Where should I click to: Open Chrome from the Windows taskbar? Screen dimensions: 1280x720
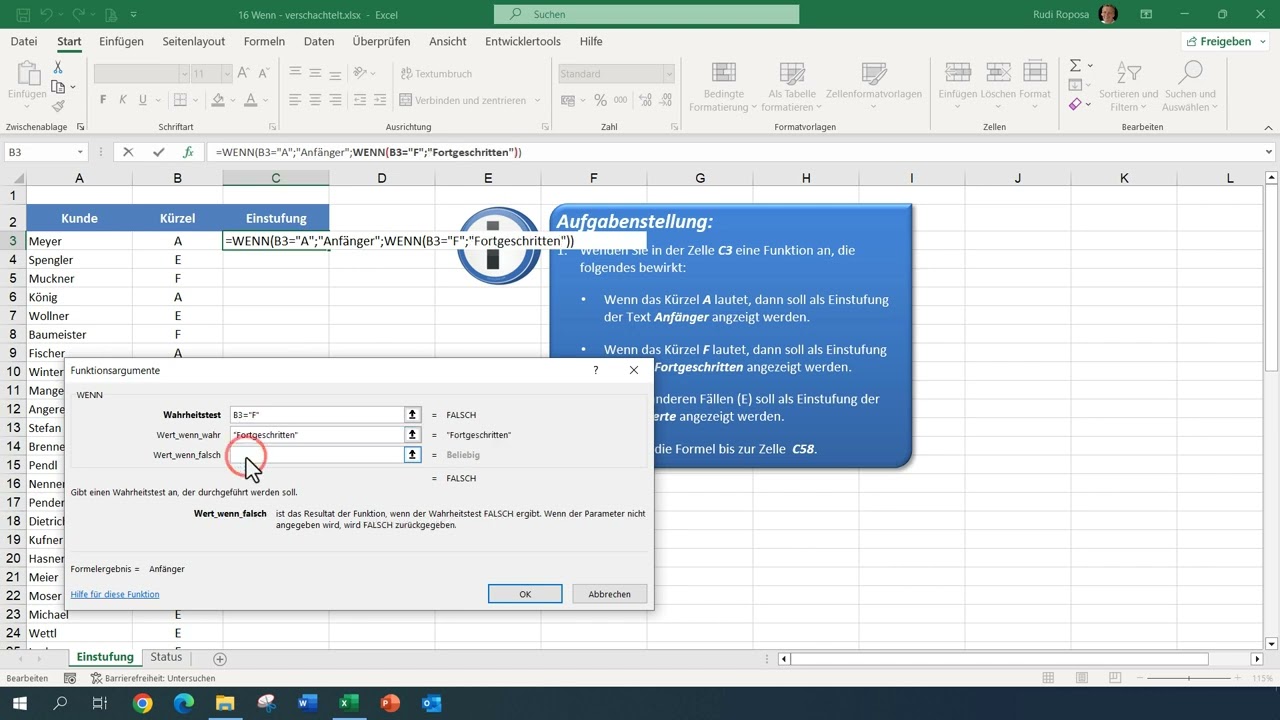pyautogui.click(x=142, y=703)
